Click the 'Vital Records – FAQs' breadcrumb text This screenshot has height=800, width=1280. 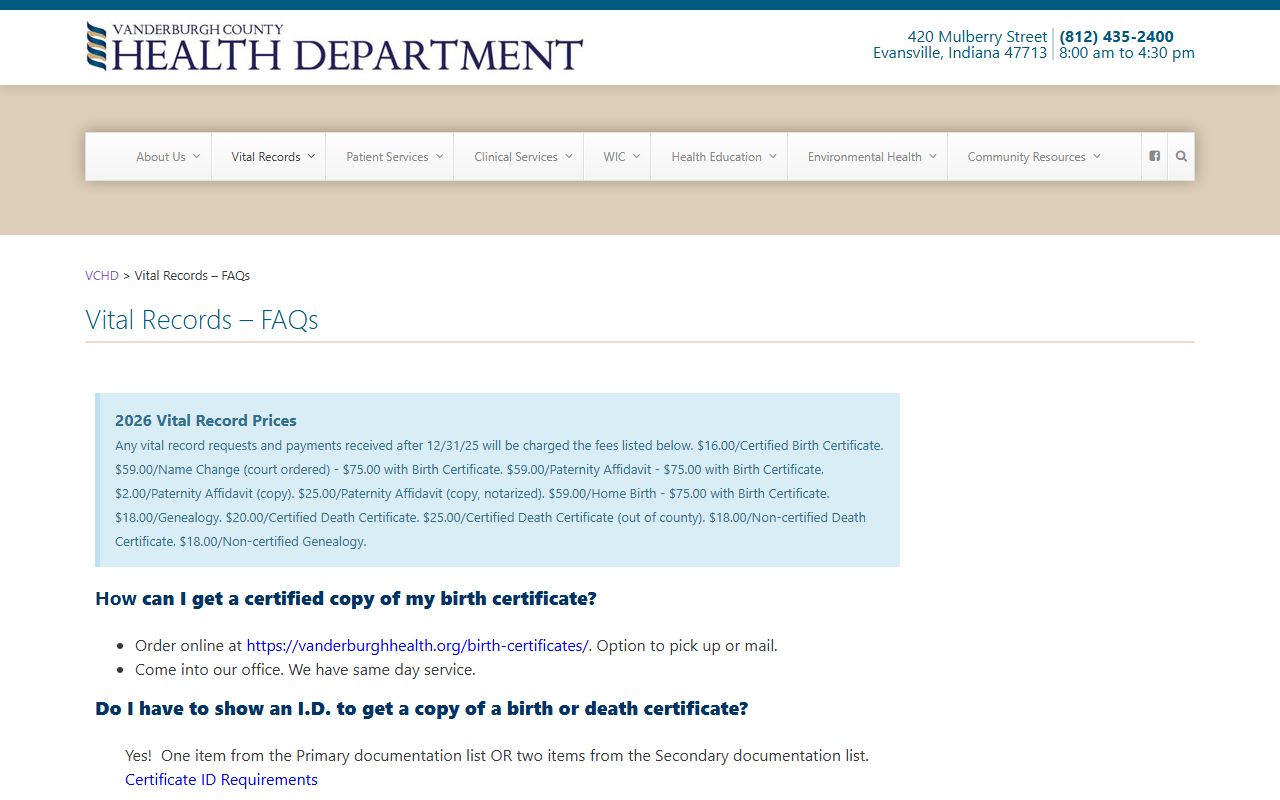pos(192,275)
